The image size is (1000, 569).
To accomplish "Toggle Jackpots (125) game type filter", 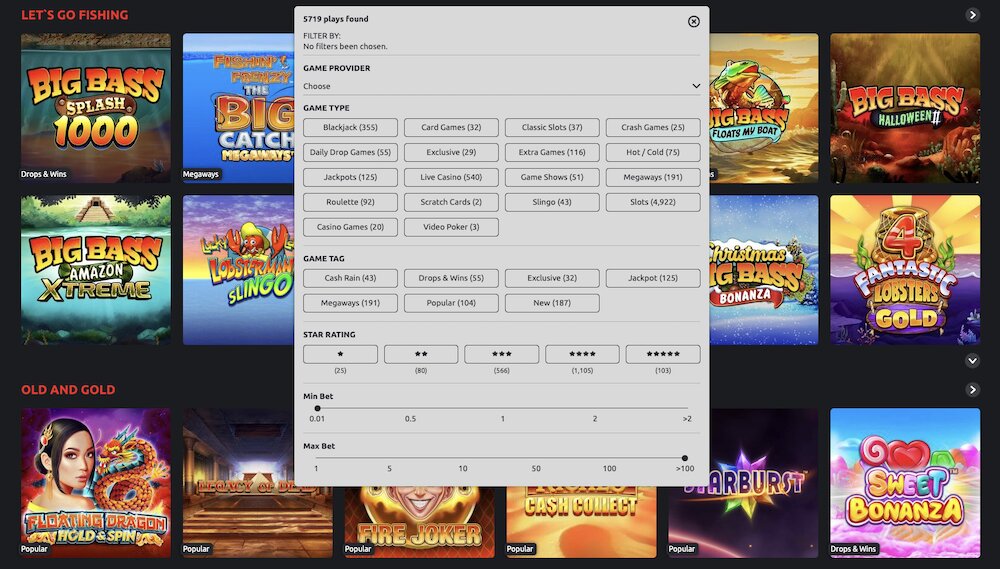I will [350, 177].
